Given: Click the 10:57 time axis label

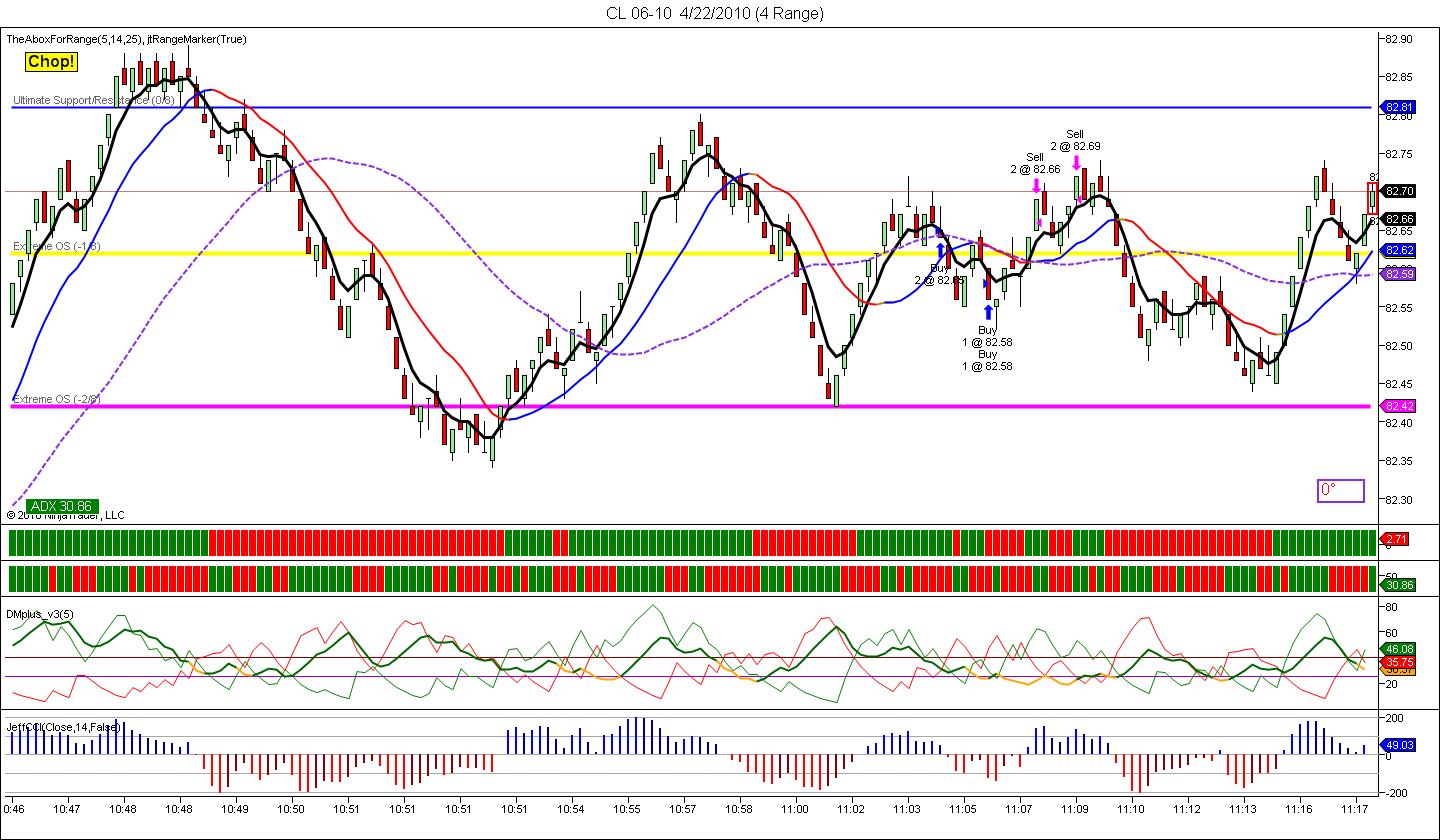Looking at the screenshot, I should [683, 807].
